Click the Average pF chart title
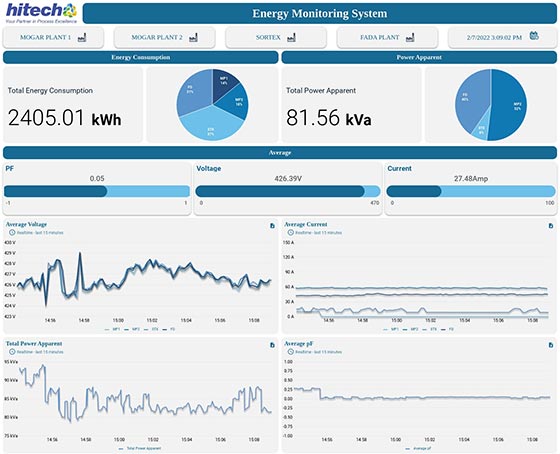Screen dimensions: 560x454 299,344
